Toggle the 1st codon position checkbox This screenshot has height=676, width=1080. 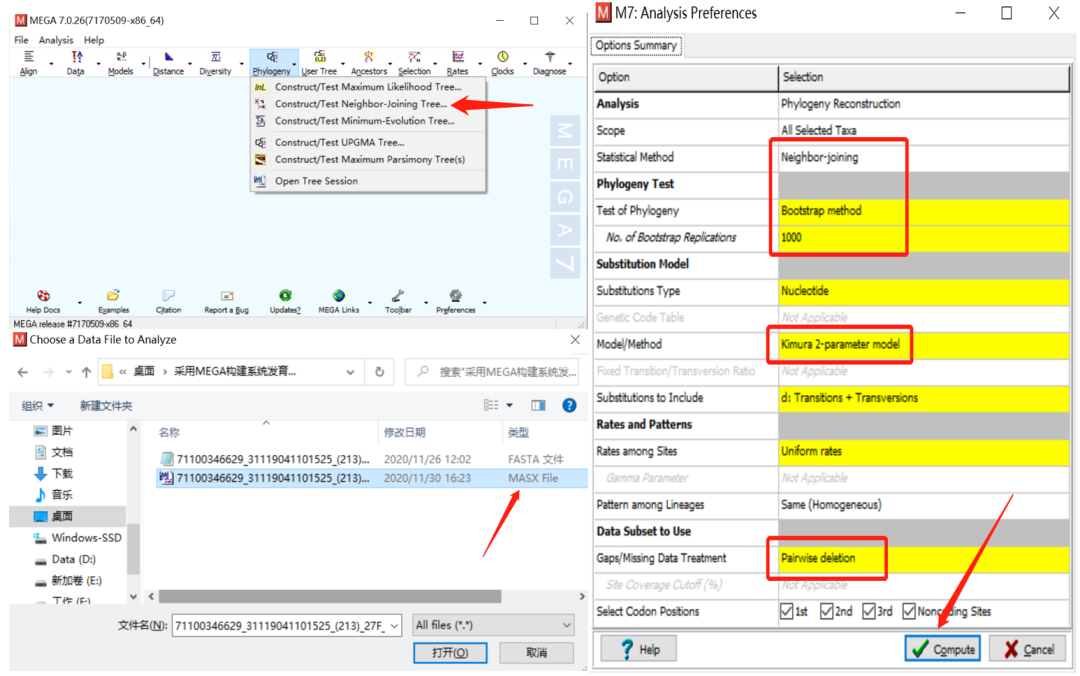coord(787,611)
